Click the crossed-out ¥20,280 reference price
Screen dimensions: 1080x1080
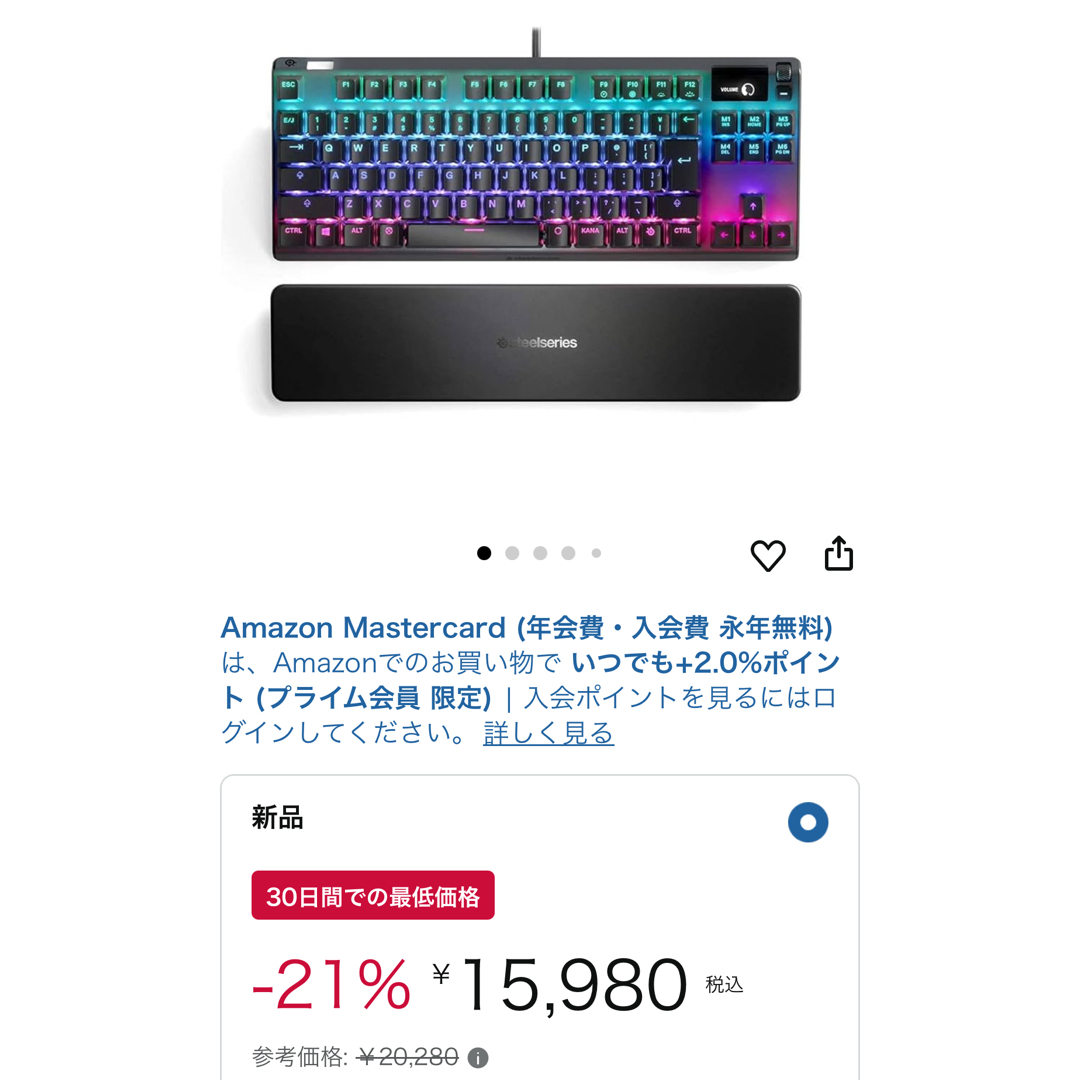(408, 1057)
